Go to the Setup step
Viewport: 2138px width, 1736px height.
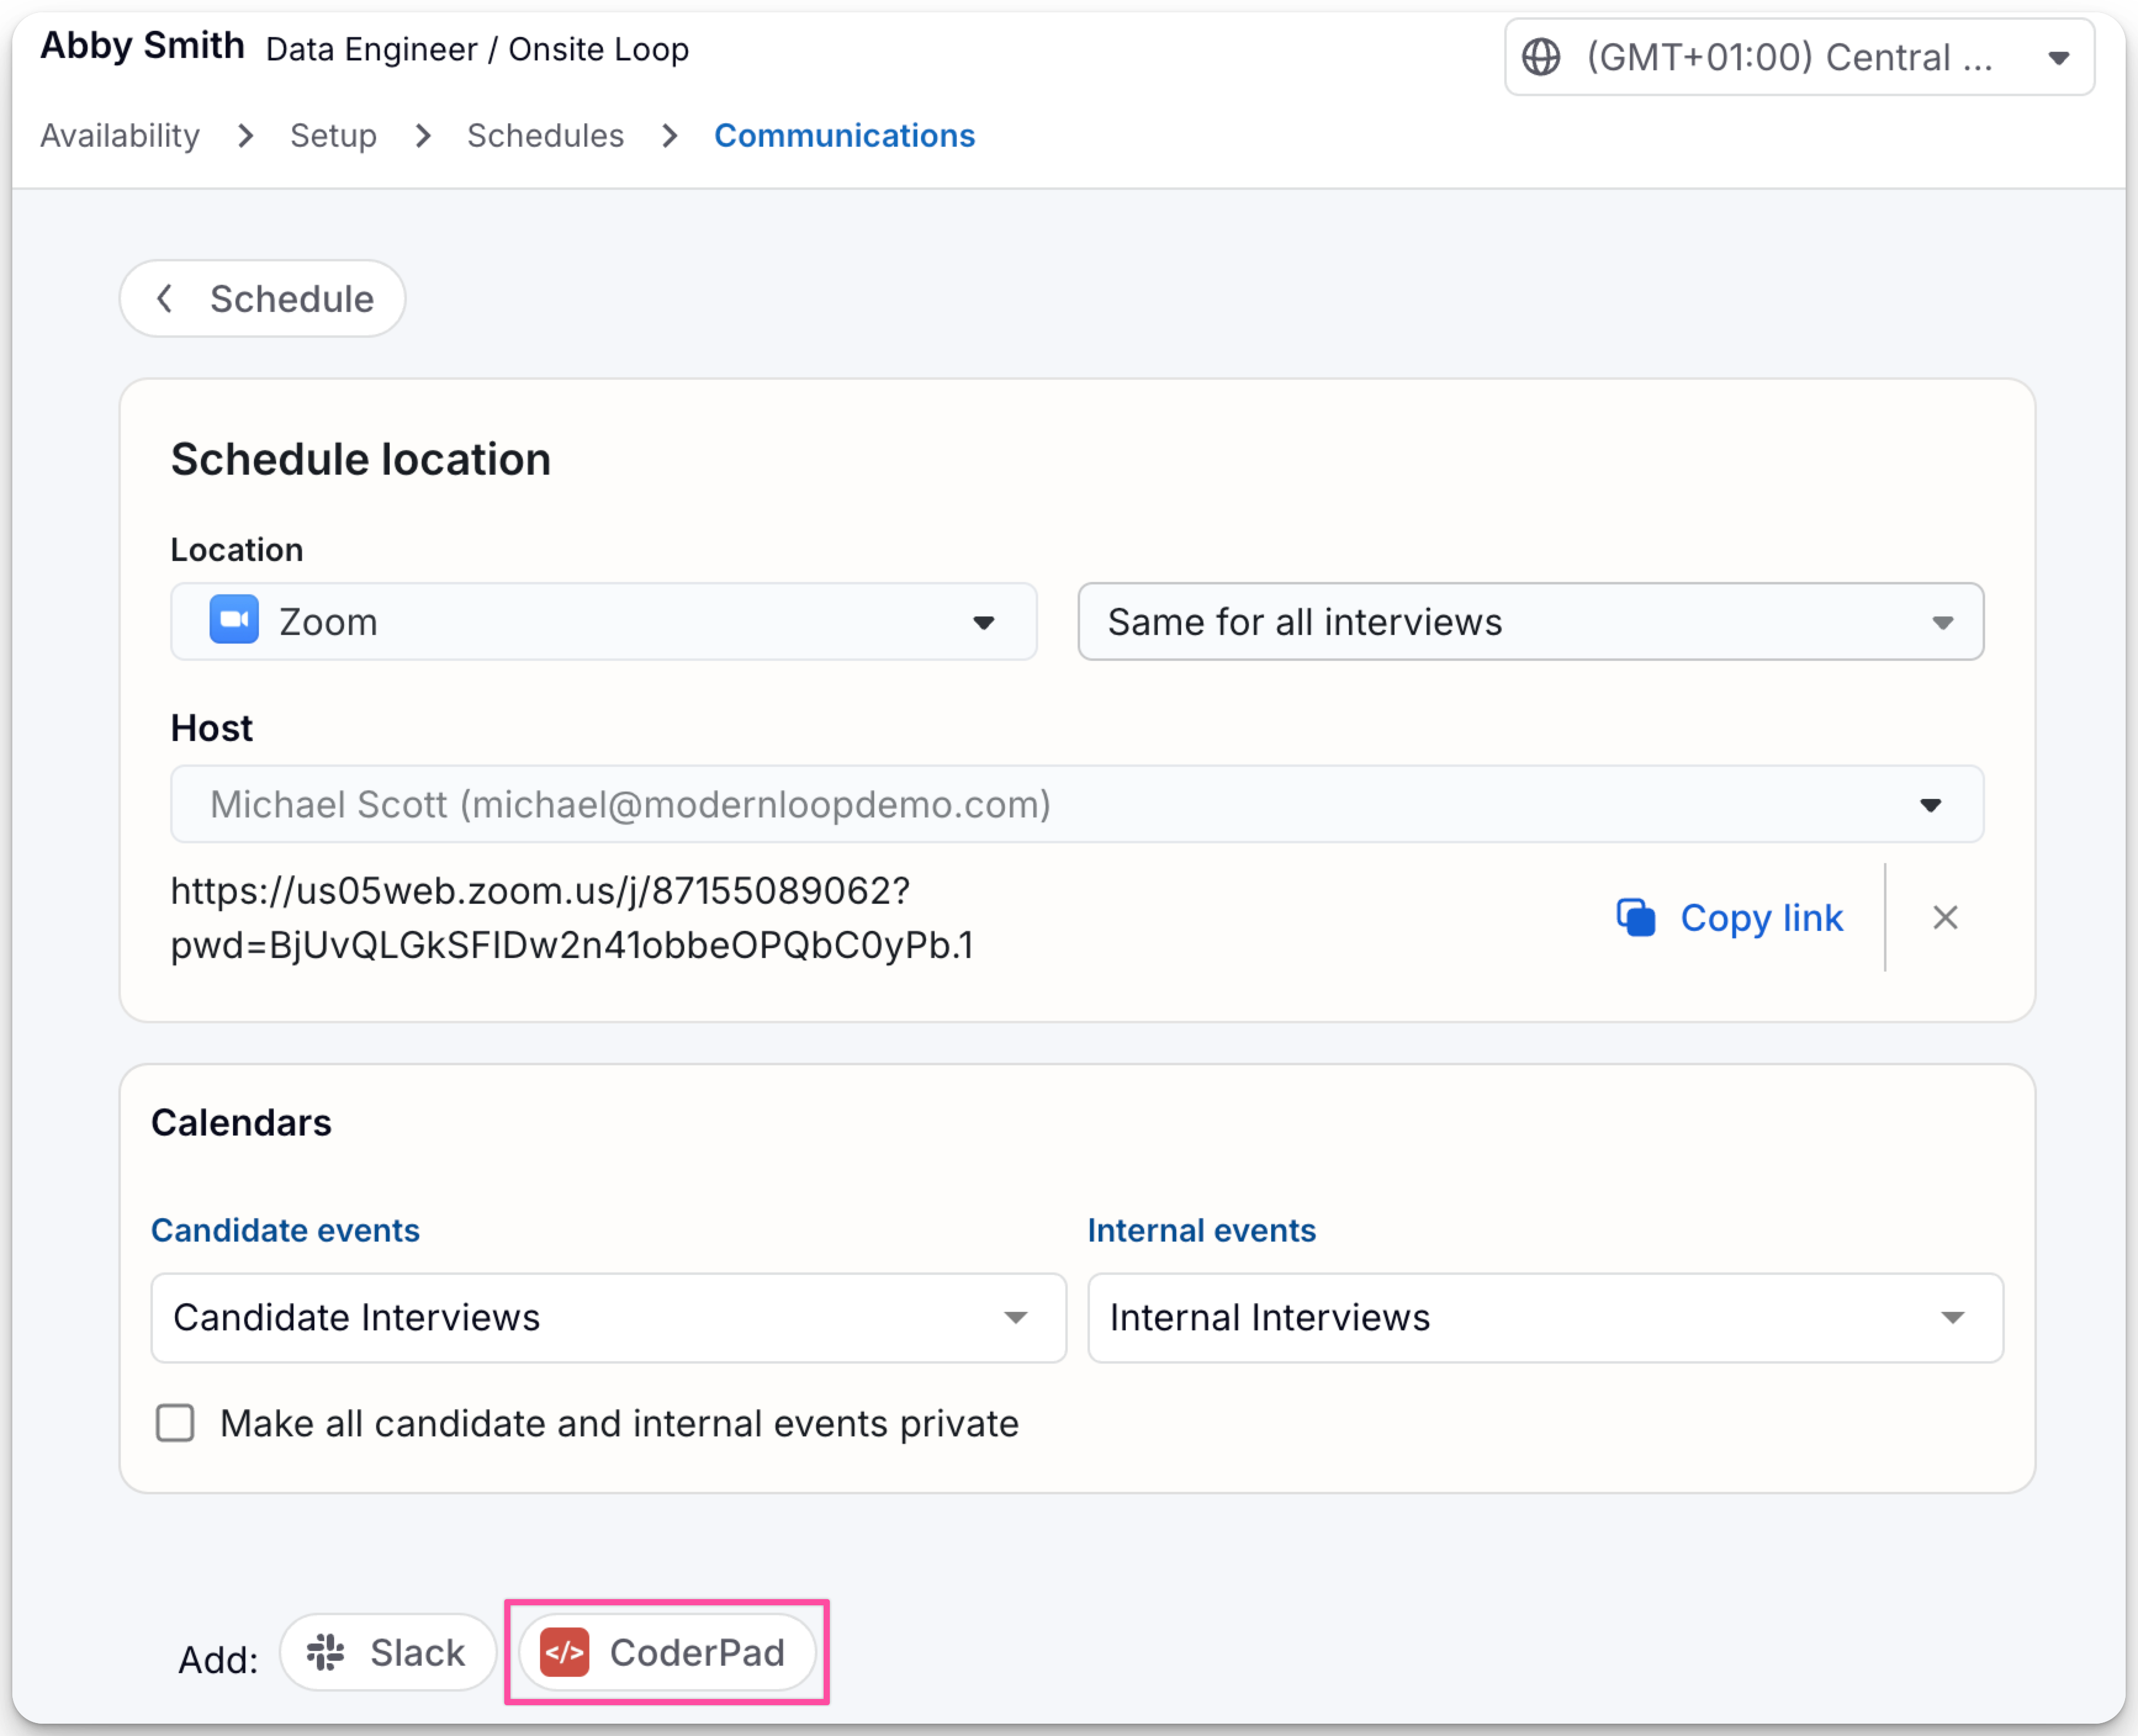[333, 136]
